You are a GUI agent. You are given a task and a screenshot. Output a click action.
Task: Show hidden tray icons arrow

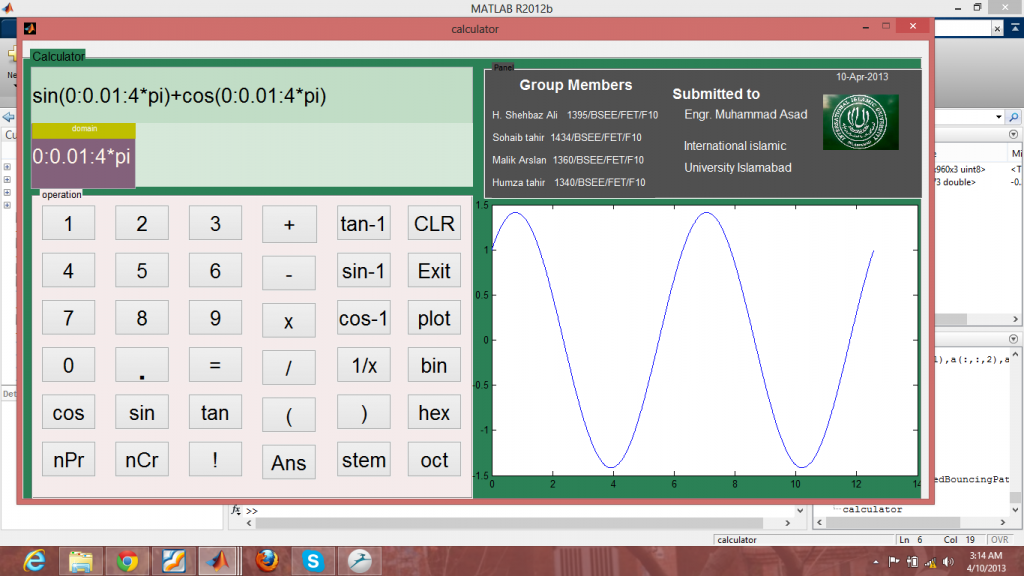click(876, 562)
